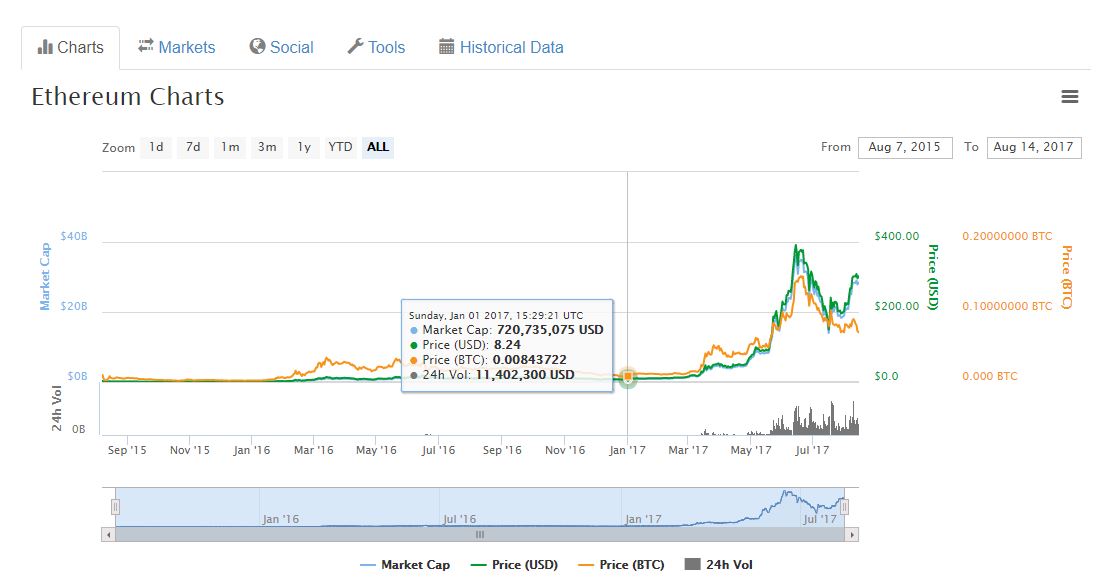Image resolution: width=1104 pixels, height=579 pixels.
Task: Click the Sep '15 x-axis label
Action: tap(127, 450)
